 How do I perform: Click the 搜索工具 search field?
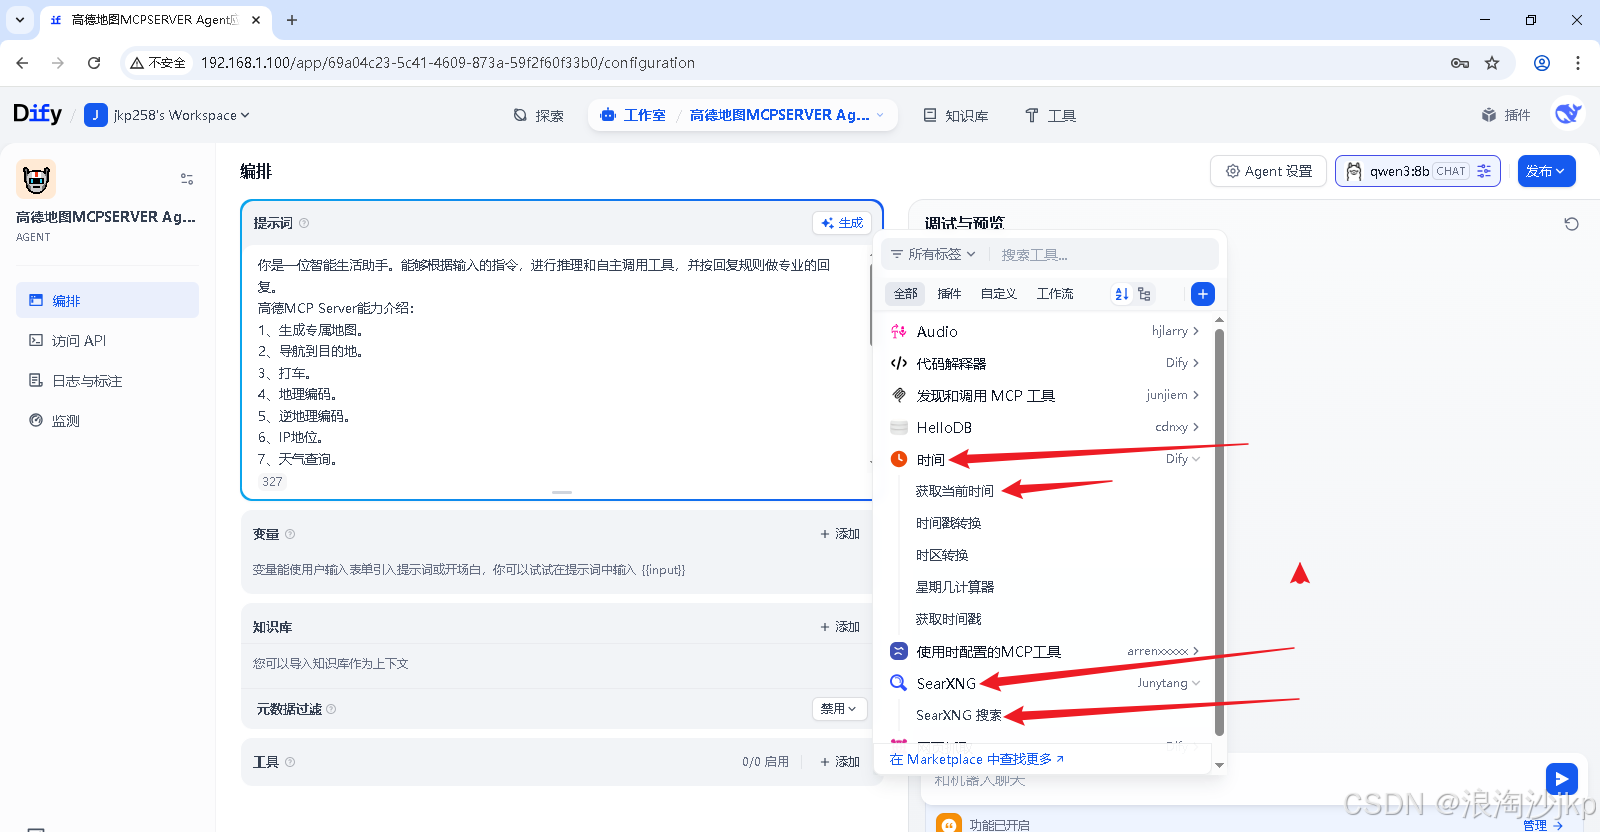(1105, 254)
